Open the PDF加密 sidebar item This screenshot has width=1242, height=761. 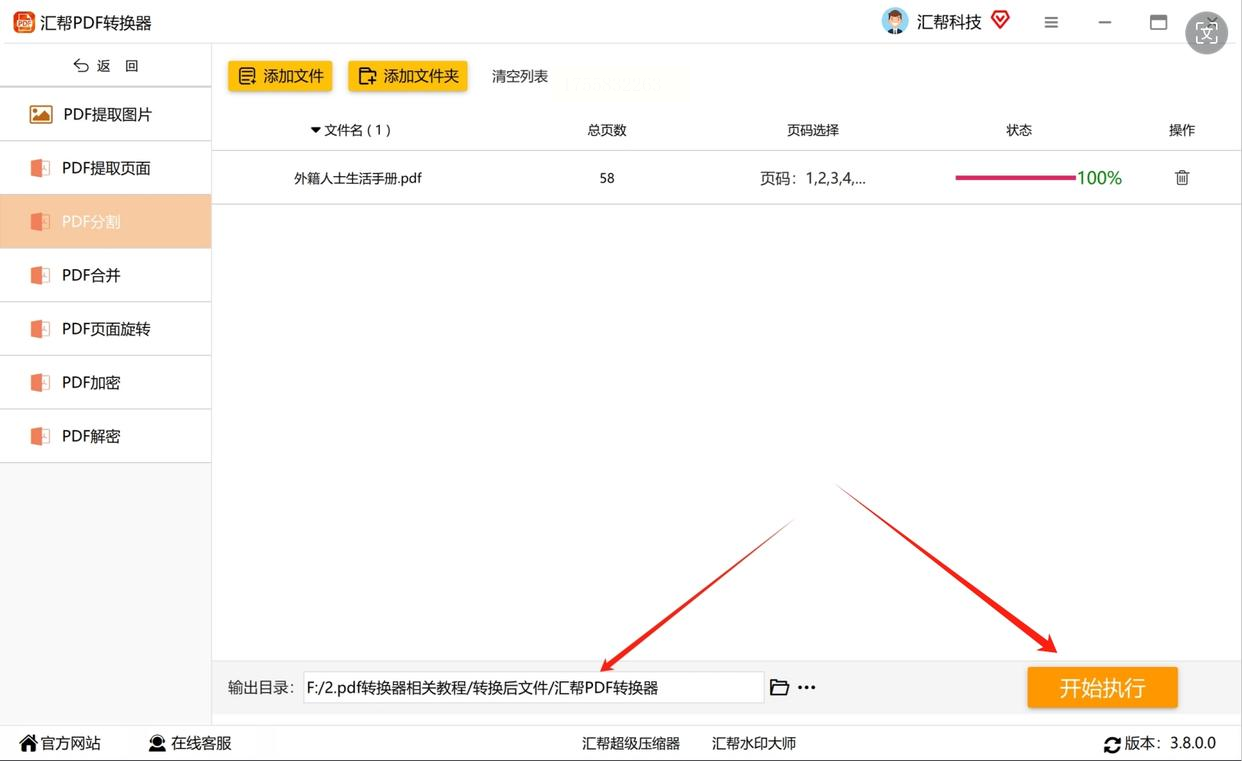(x=106, y=382)
